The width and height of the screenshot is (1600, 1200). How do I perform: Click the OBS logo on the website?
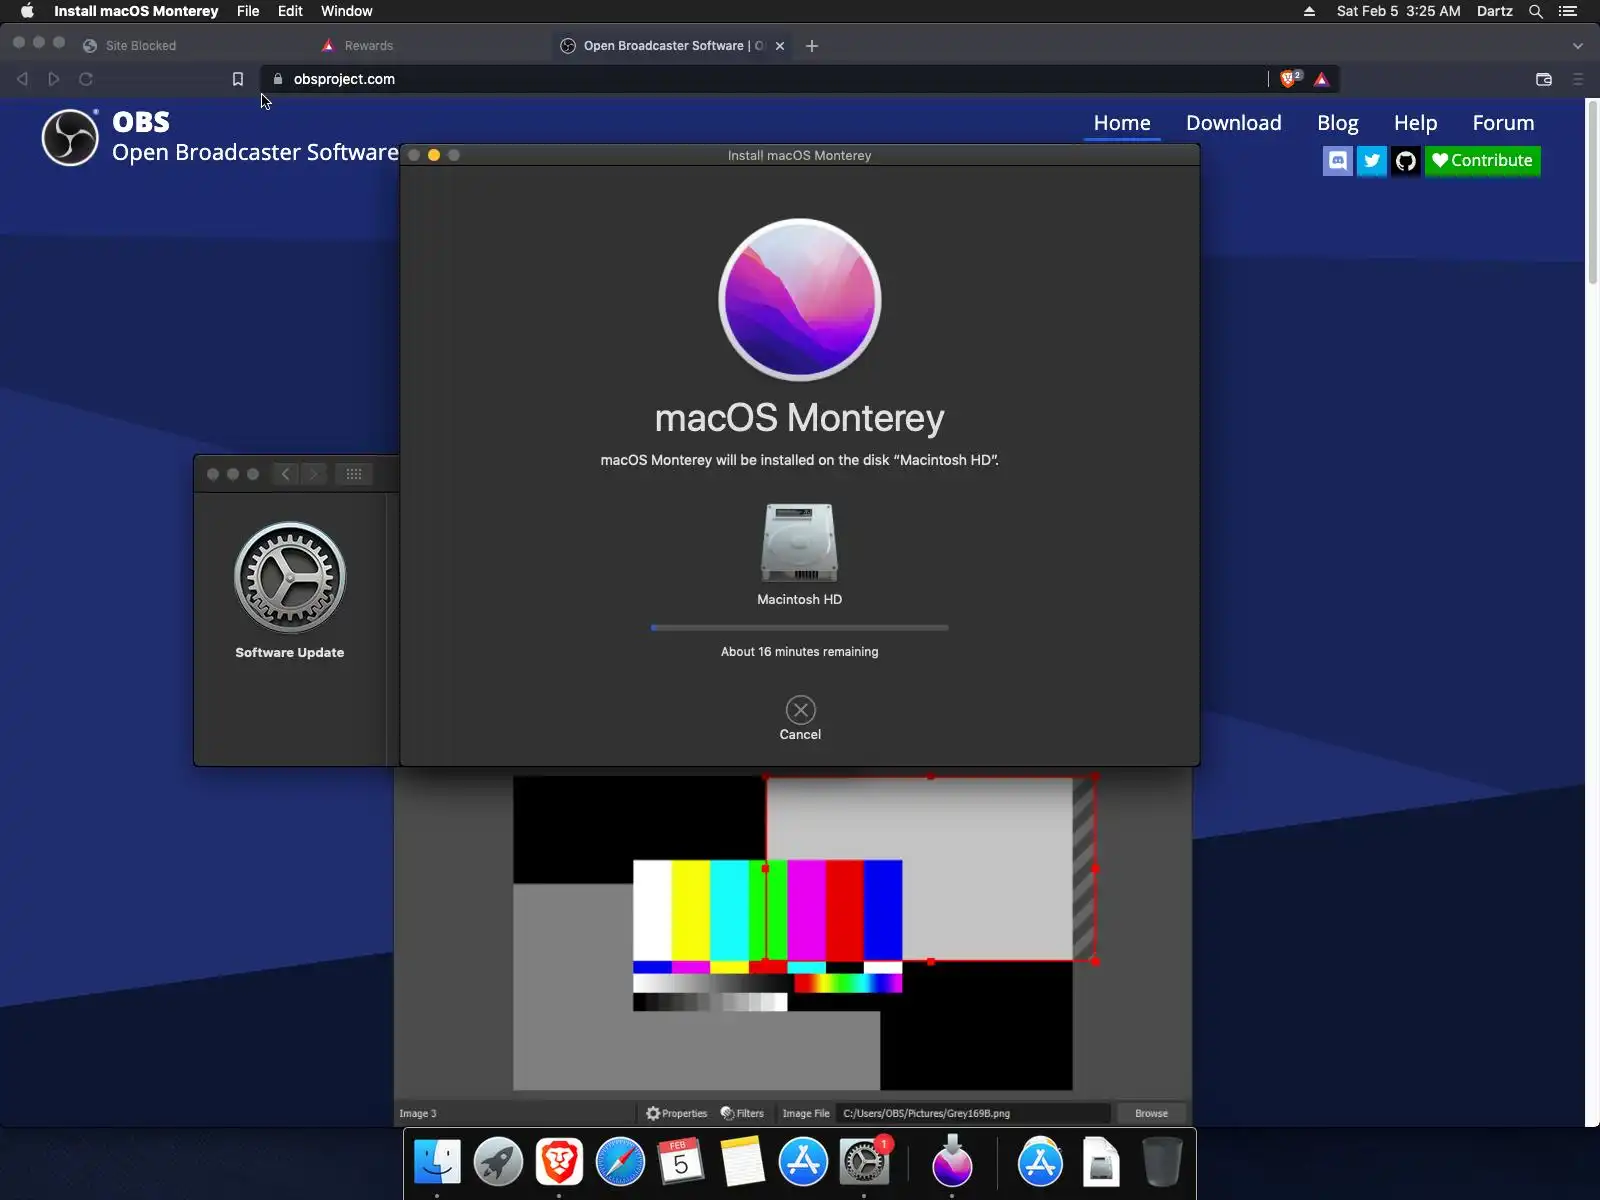tap(70, 137)
